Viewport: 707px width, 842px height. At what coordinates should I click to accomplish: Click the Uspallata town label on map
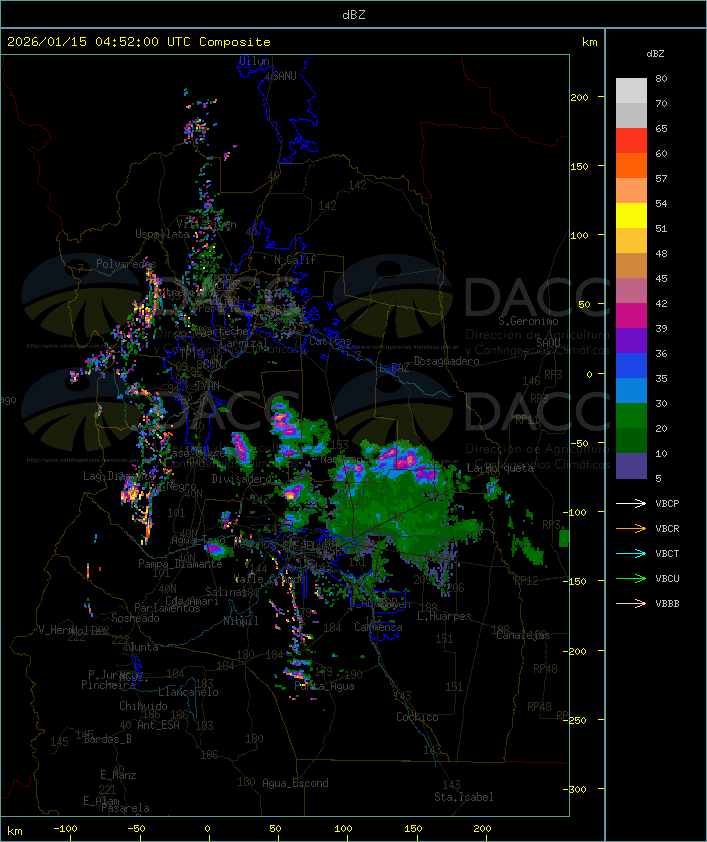point(162,234)
